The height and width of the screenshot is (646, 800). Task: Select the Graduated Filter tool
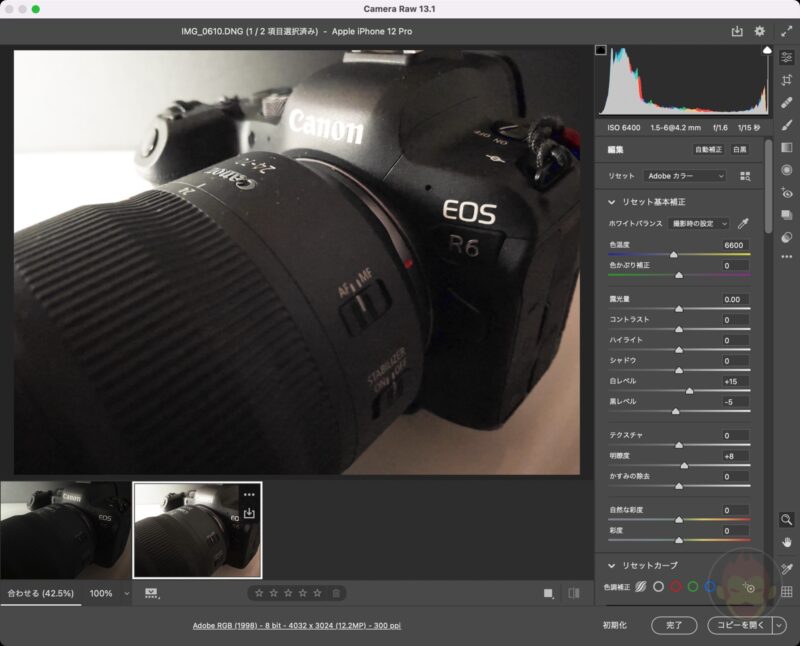point(786,147)
